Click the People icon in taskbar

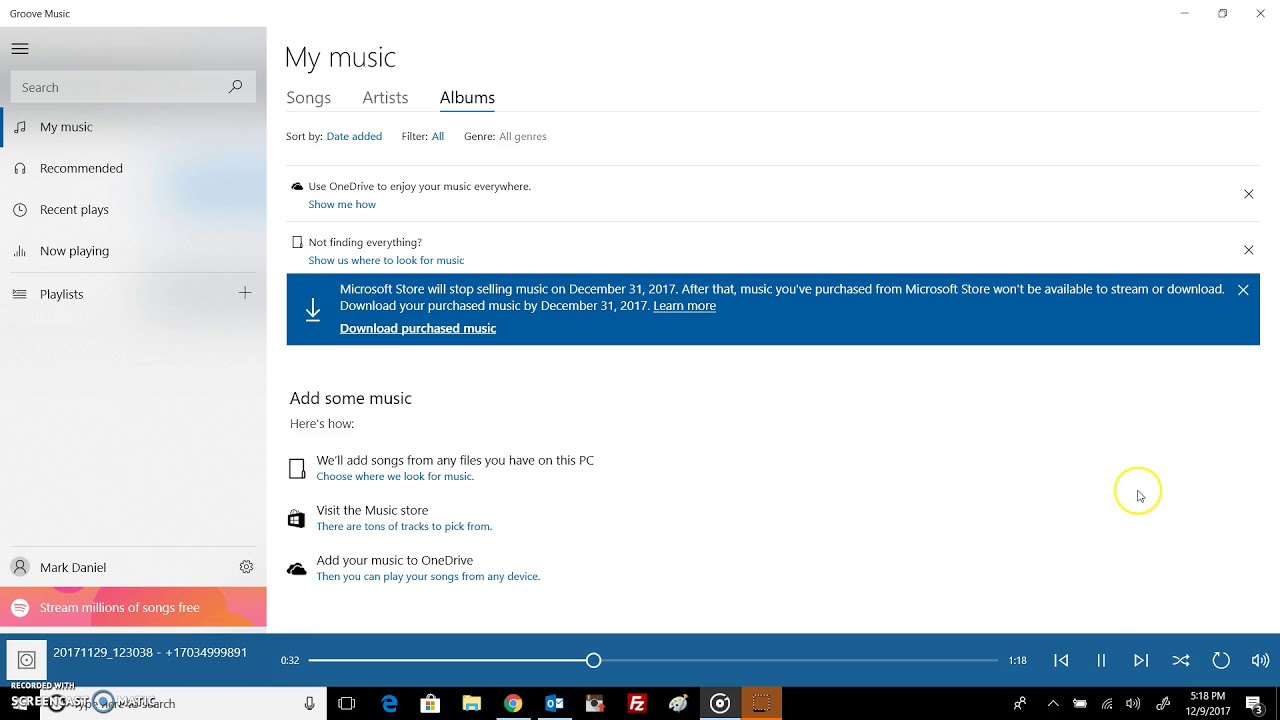coord(1019,704)
